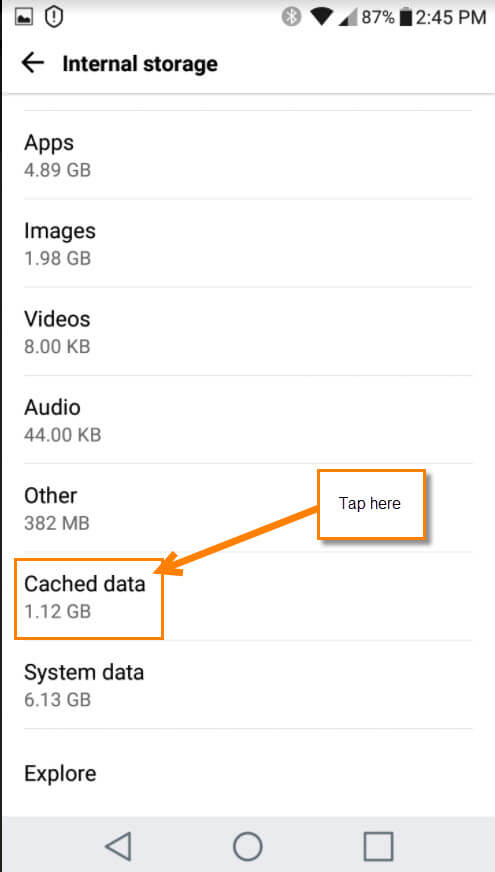Image resolution: width=495 pixels, height=872 pixels.
Task: Tap Cached data to clear cache
Action: (x=89, y=596)
